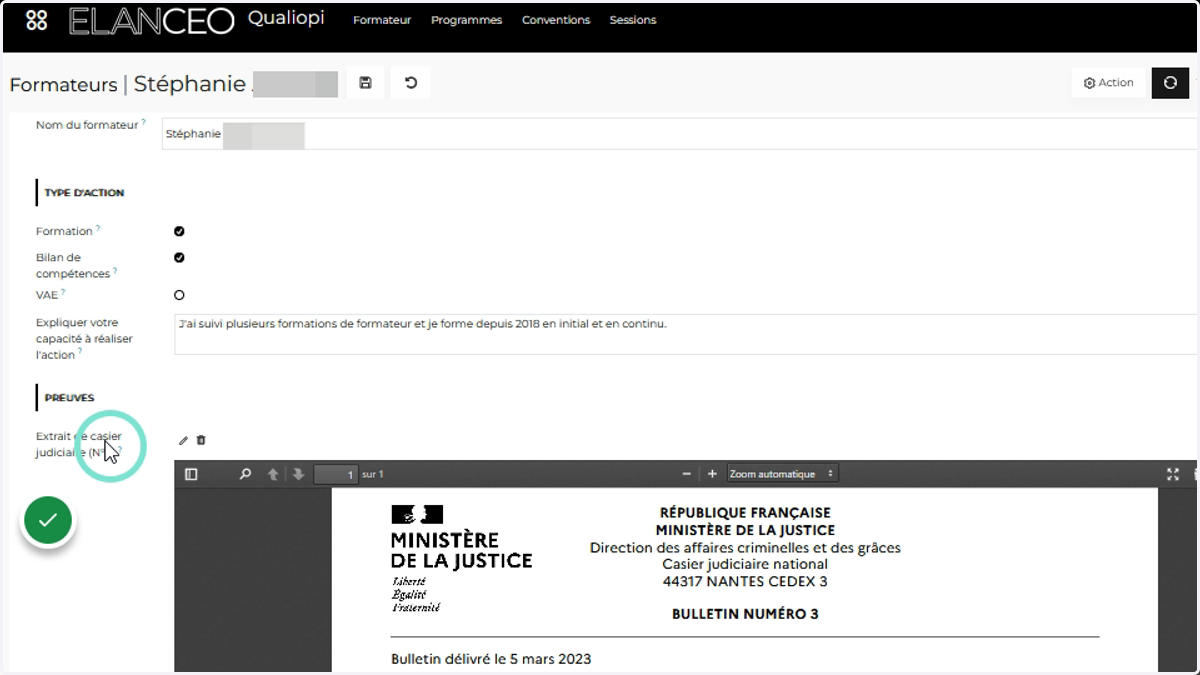Click the ELANCEO logo
The width and height of the screenshot is (1200, 675).
pos(151,21)
